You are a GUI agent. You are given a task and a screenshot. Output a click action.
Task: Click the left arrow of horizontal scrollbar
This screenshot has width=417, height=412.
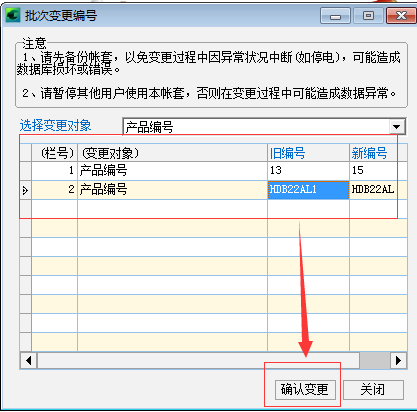pos(29,360)
